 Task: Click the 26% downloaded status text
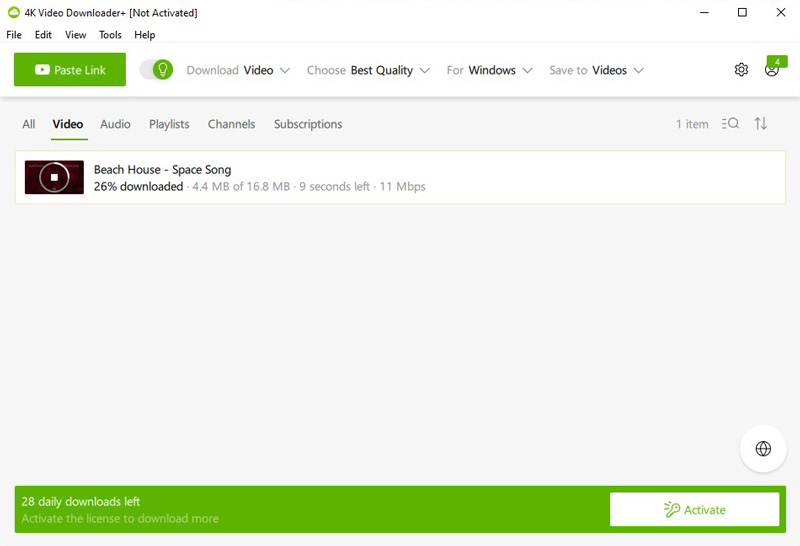pos(138,187)
